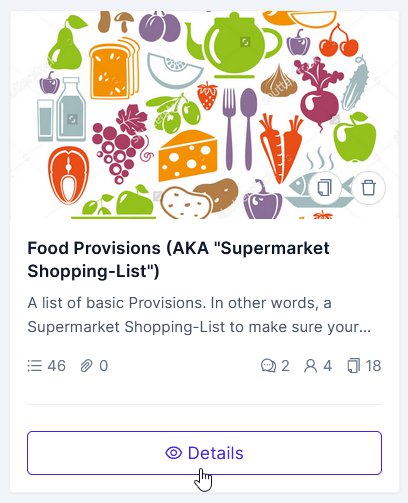
Task: Click the speech bubble comments icon
Action: (268, 366)
